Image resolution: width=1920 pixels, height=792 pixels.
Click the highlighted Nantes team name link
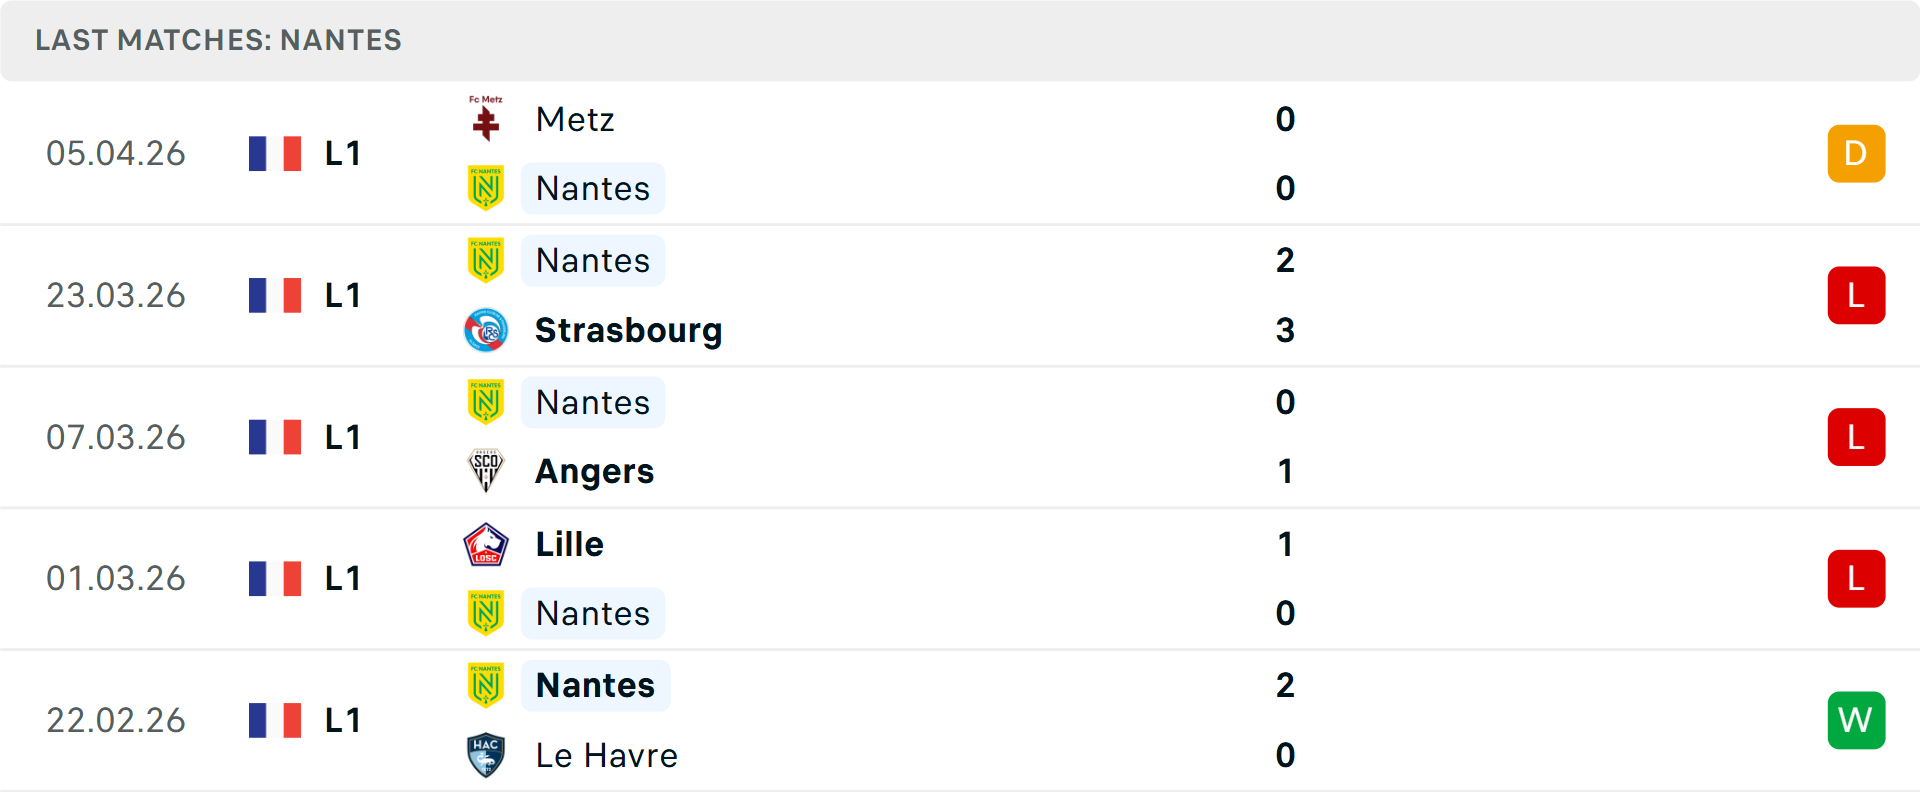[x=596, y=686]
